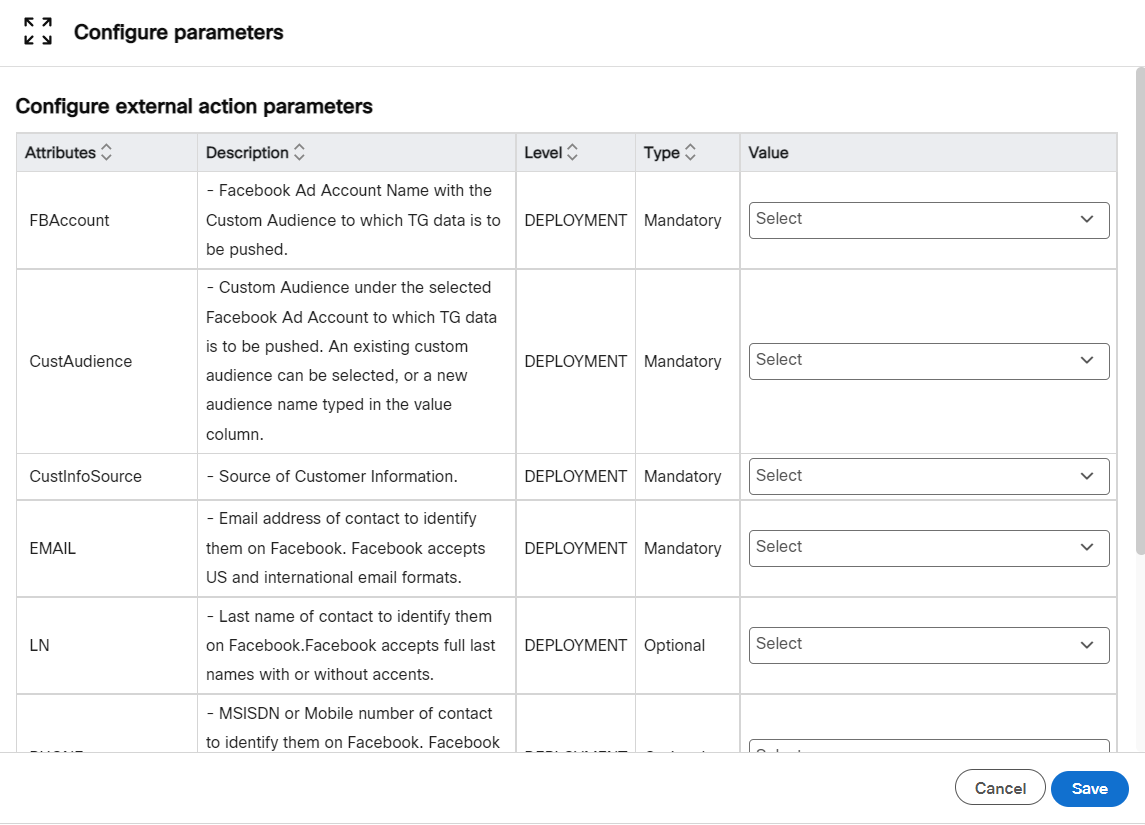Sort the Description column using its sort arrows
This screenshot has width=1145, height=825.
(297, 152)
